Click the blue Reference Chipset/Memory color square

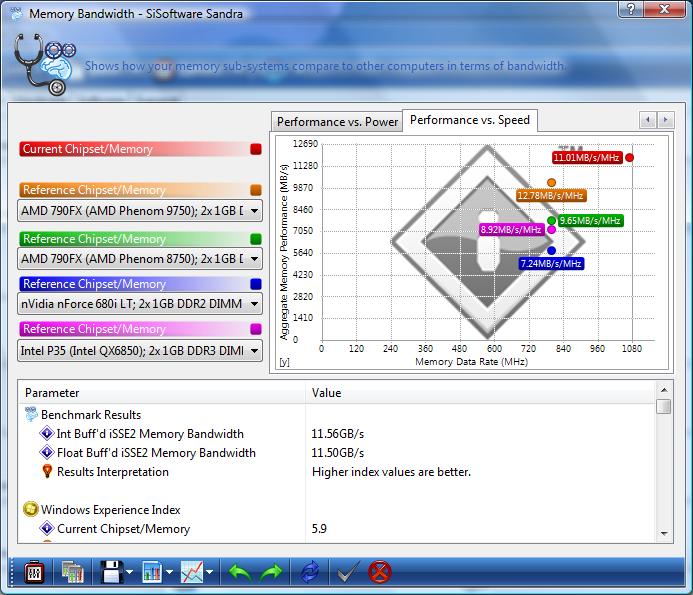click(x=255, y=284)
